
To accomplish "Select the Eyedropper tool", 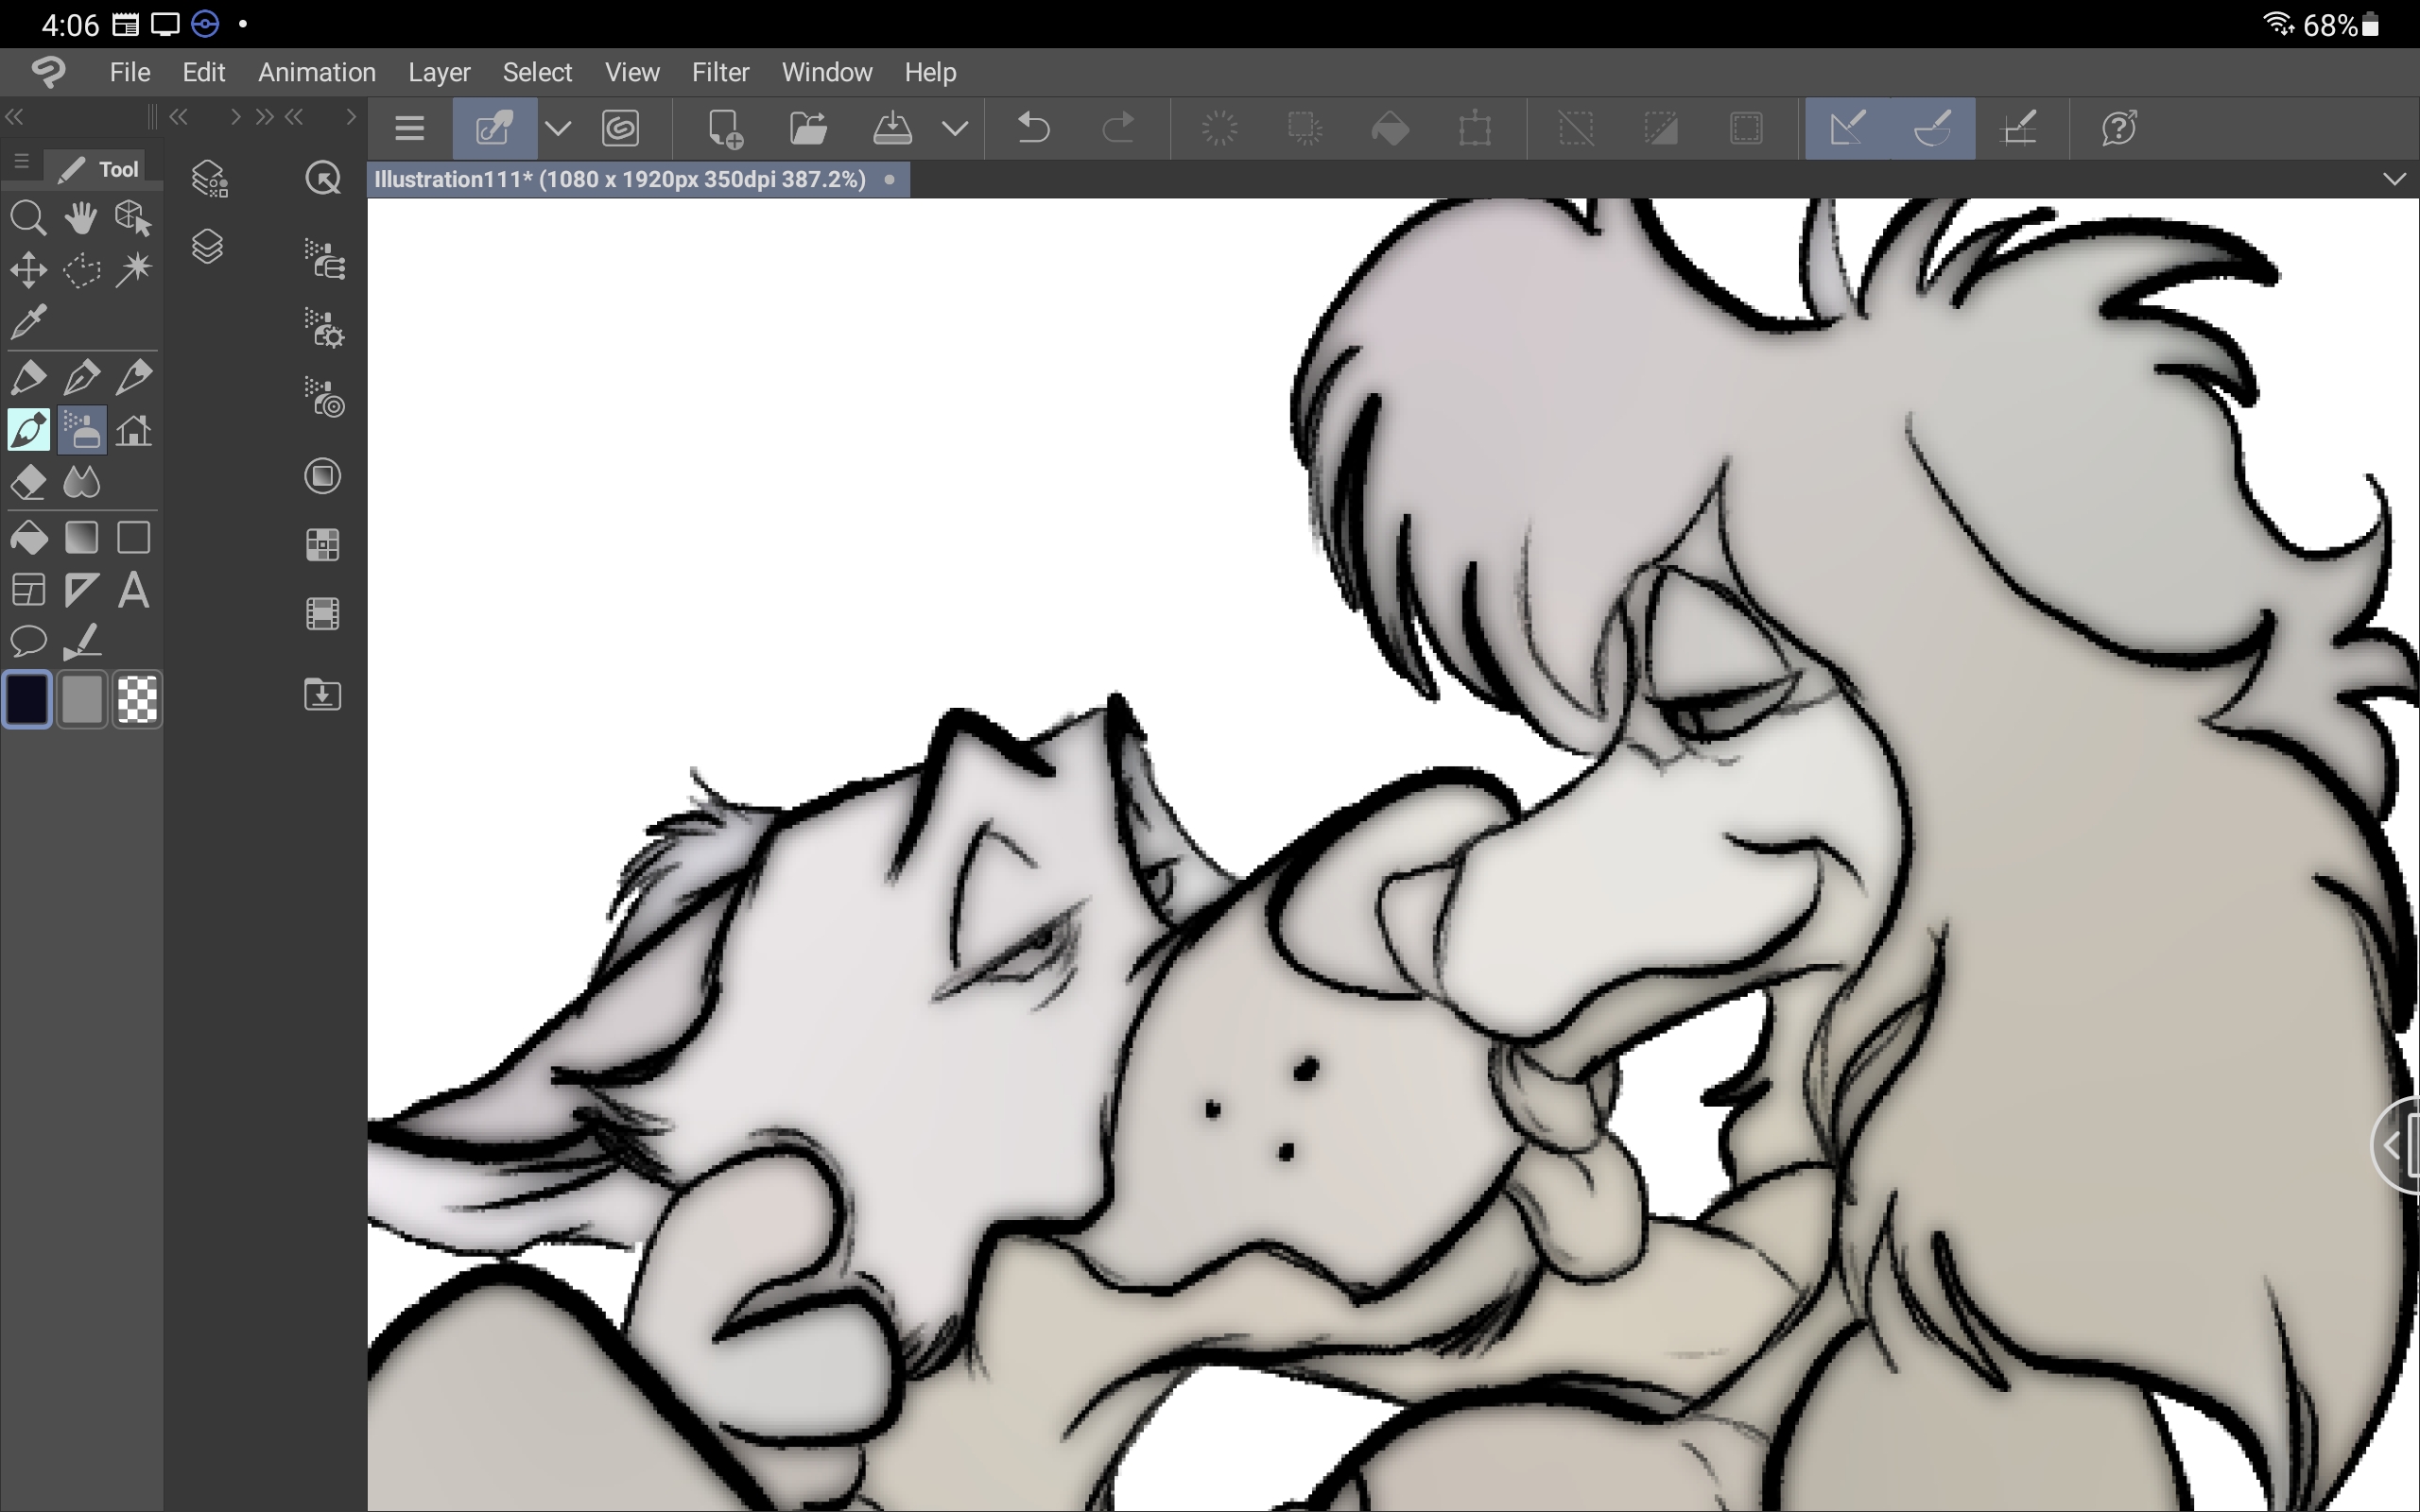I will coord(28,322).
